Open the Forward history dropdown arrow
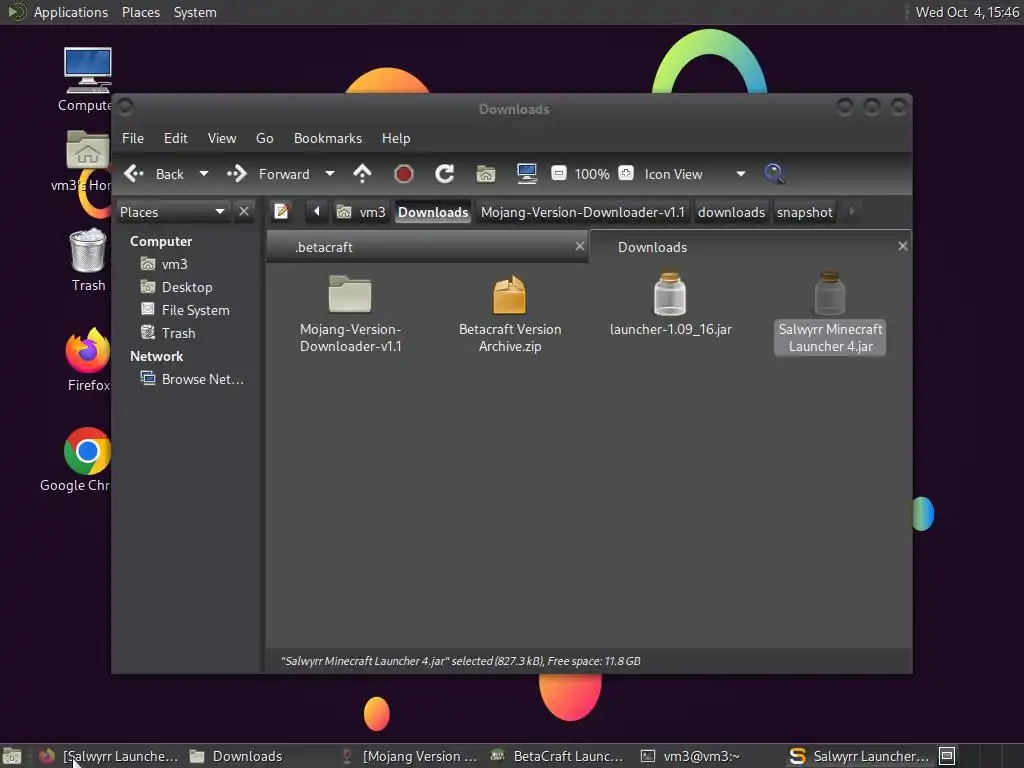 [x=330, y=174]
